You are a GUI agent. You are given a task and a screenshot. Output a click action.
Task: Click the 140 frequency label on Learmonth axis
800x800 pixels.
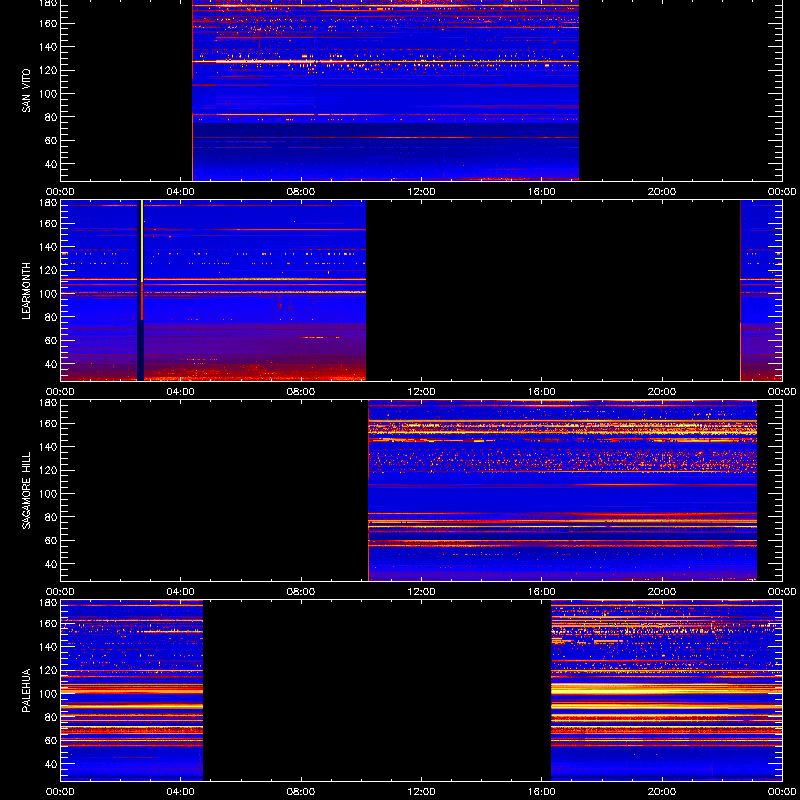50,247
